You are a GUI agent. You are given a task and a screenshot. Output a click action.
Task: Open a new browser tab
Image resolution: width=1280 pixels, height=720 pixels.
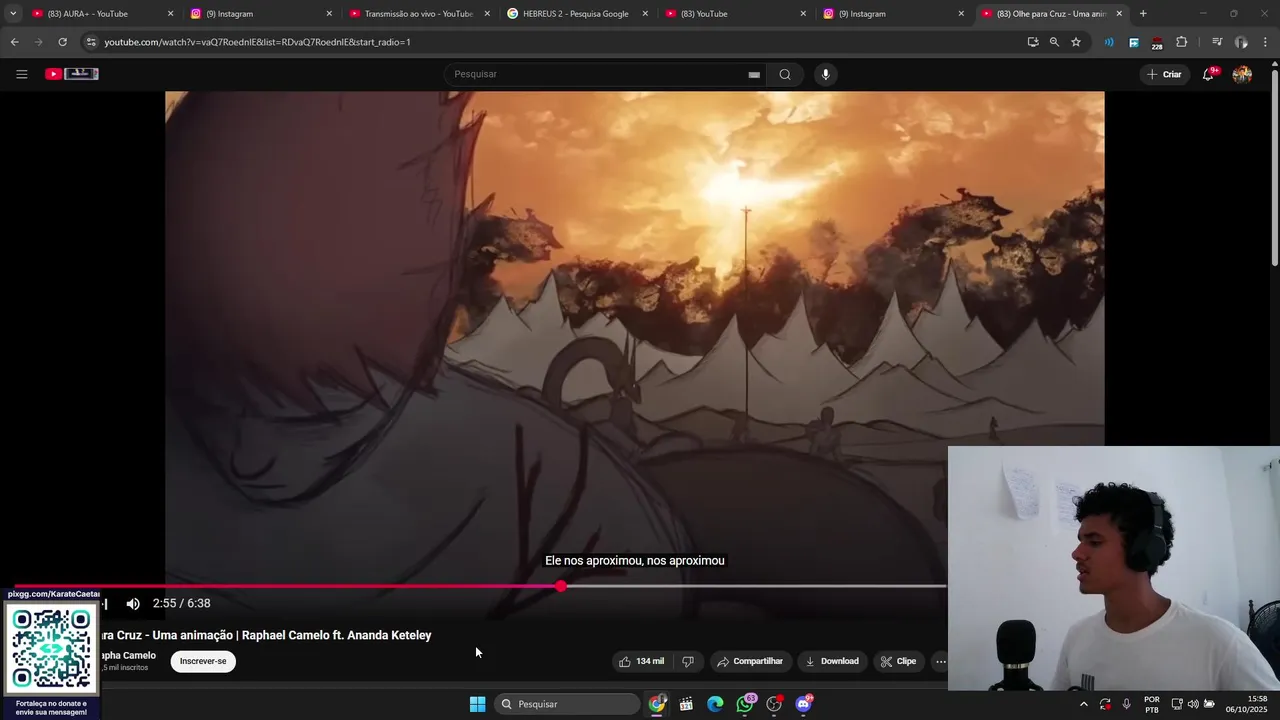click(x=1143, y=14)
